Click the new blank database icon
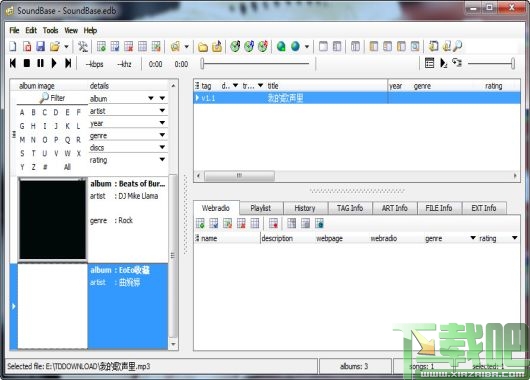 coord(13,46)
